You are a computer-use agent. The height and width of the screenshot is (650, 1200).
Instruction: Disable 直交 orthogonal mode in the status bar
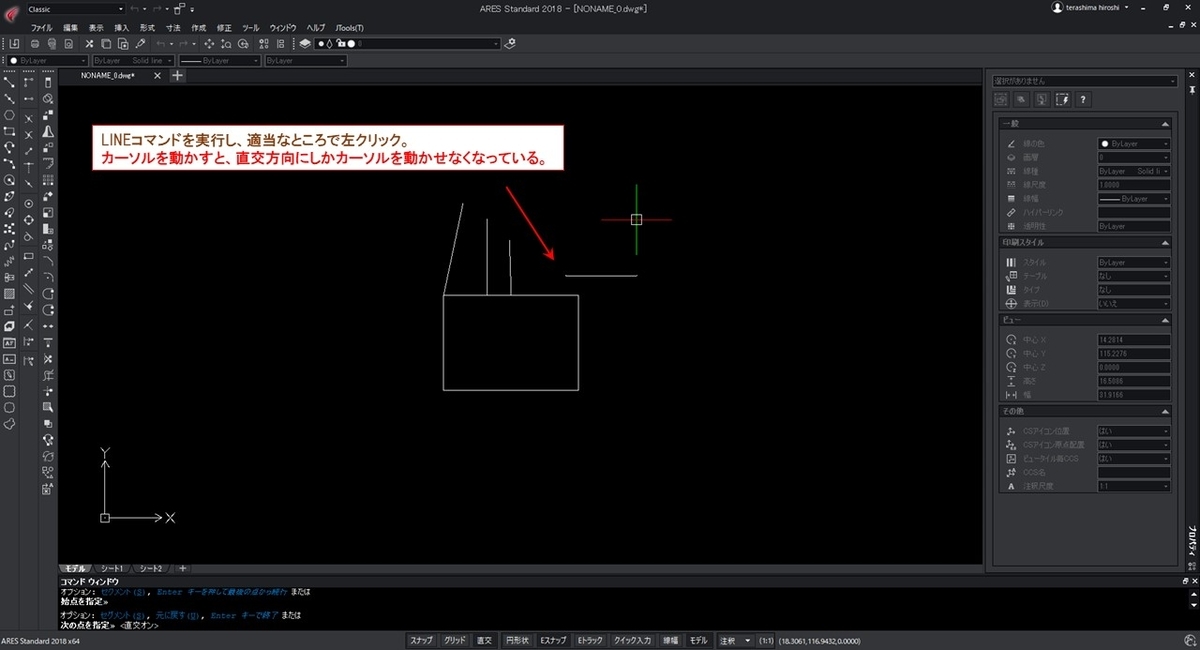click(x=484, y=640)
